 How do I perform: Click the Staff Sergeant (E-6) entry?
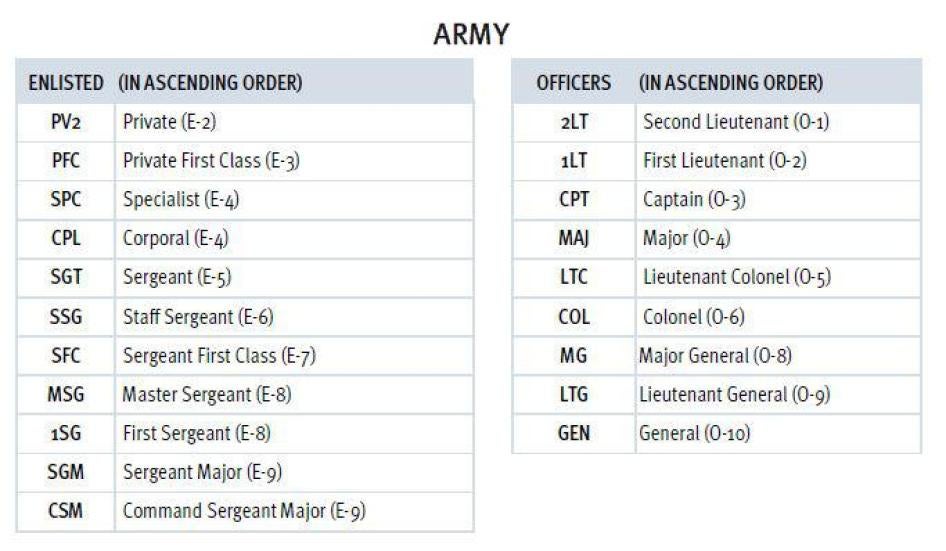[198, 317]
